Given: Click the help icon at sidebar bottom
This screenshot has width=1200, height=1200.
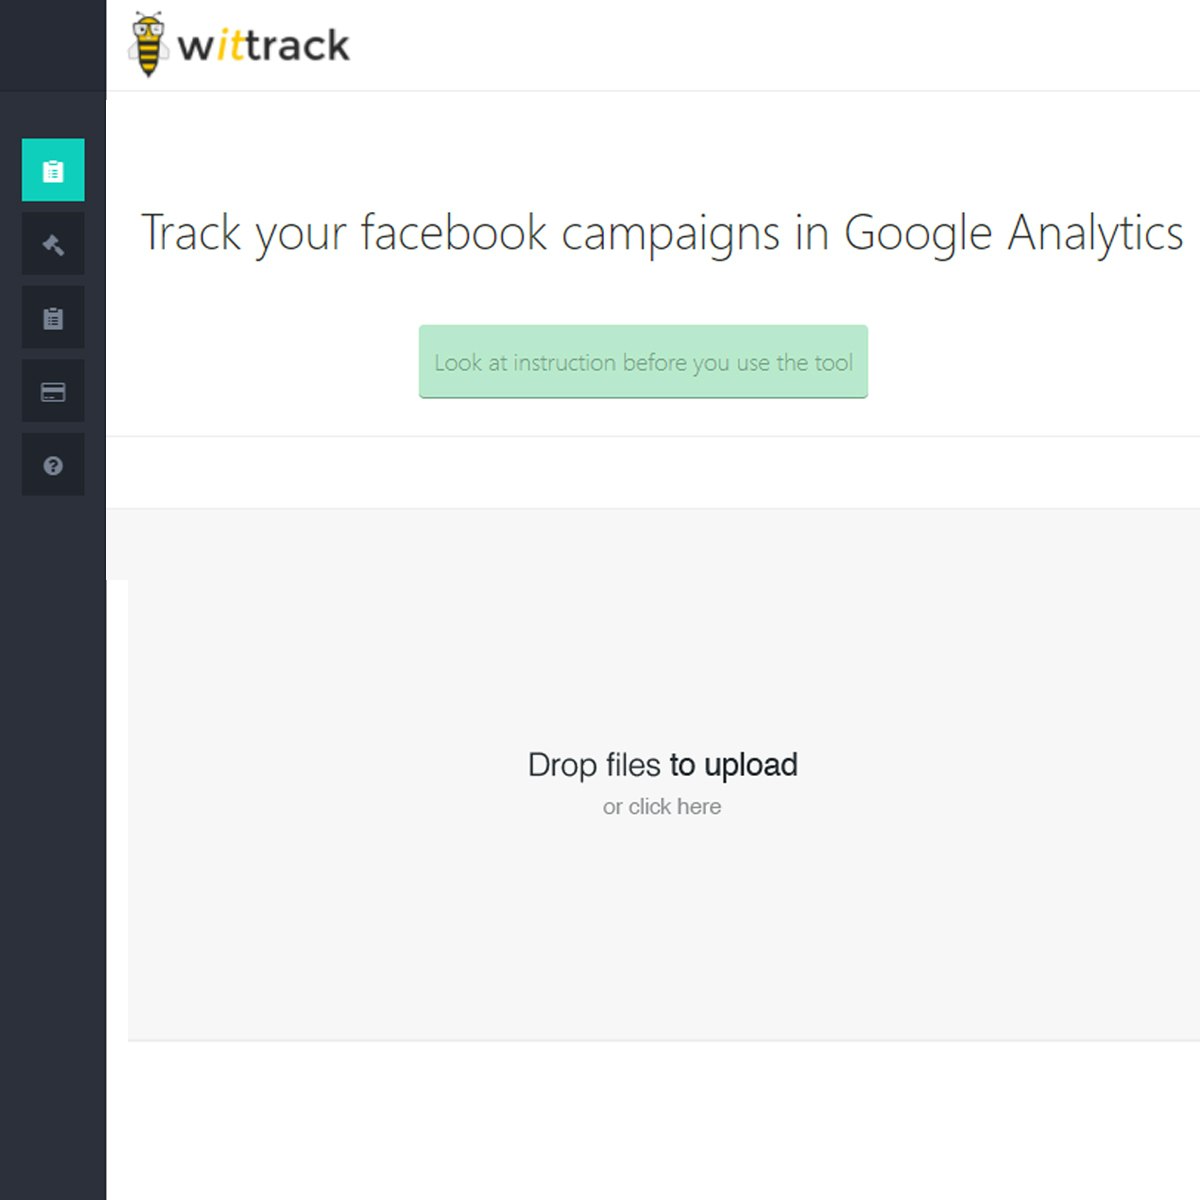Looking at the screenshot, I should 52,465.
